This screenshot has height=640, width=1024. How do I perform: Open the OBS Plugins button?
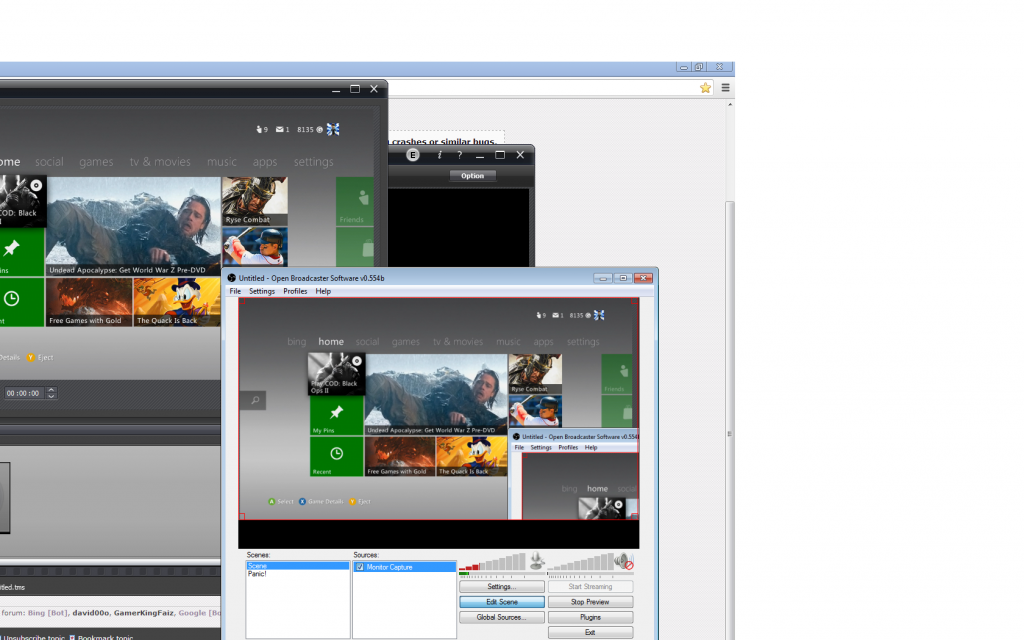(x=590, y=617)
